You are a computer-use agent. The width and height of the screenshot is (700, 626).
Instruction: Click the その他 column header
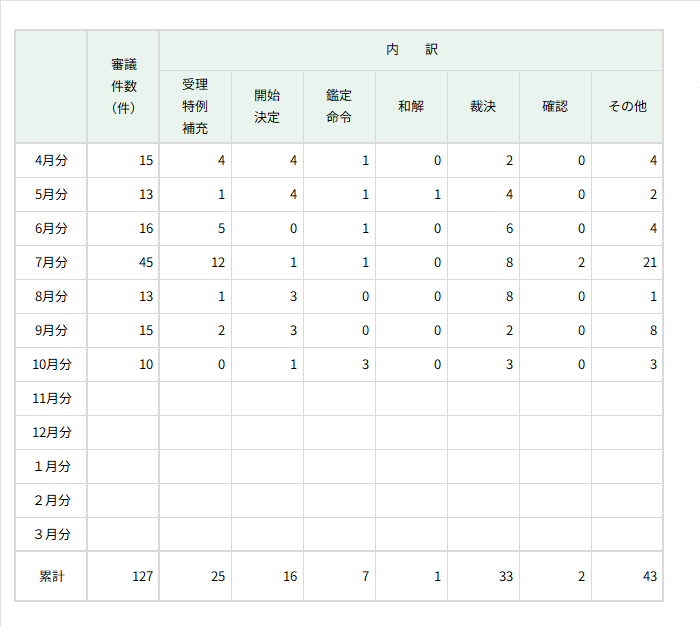coord(627,106)
